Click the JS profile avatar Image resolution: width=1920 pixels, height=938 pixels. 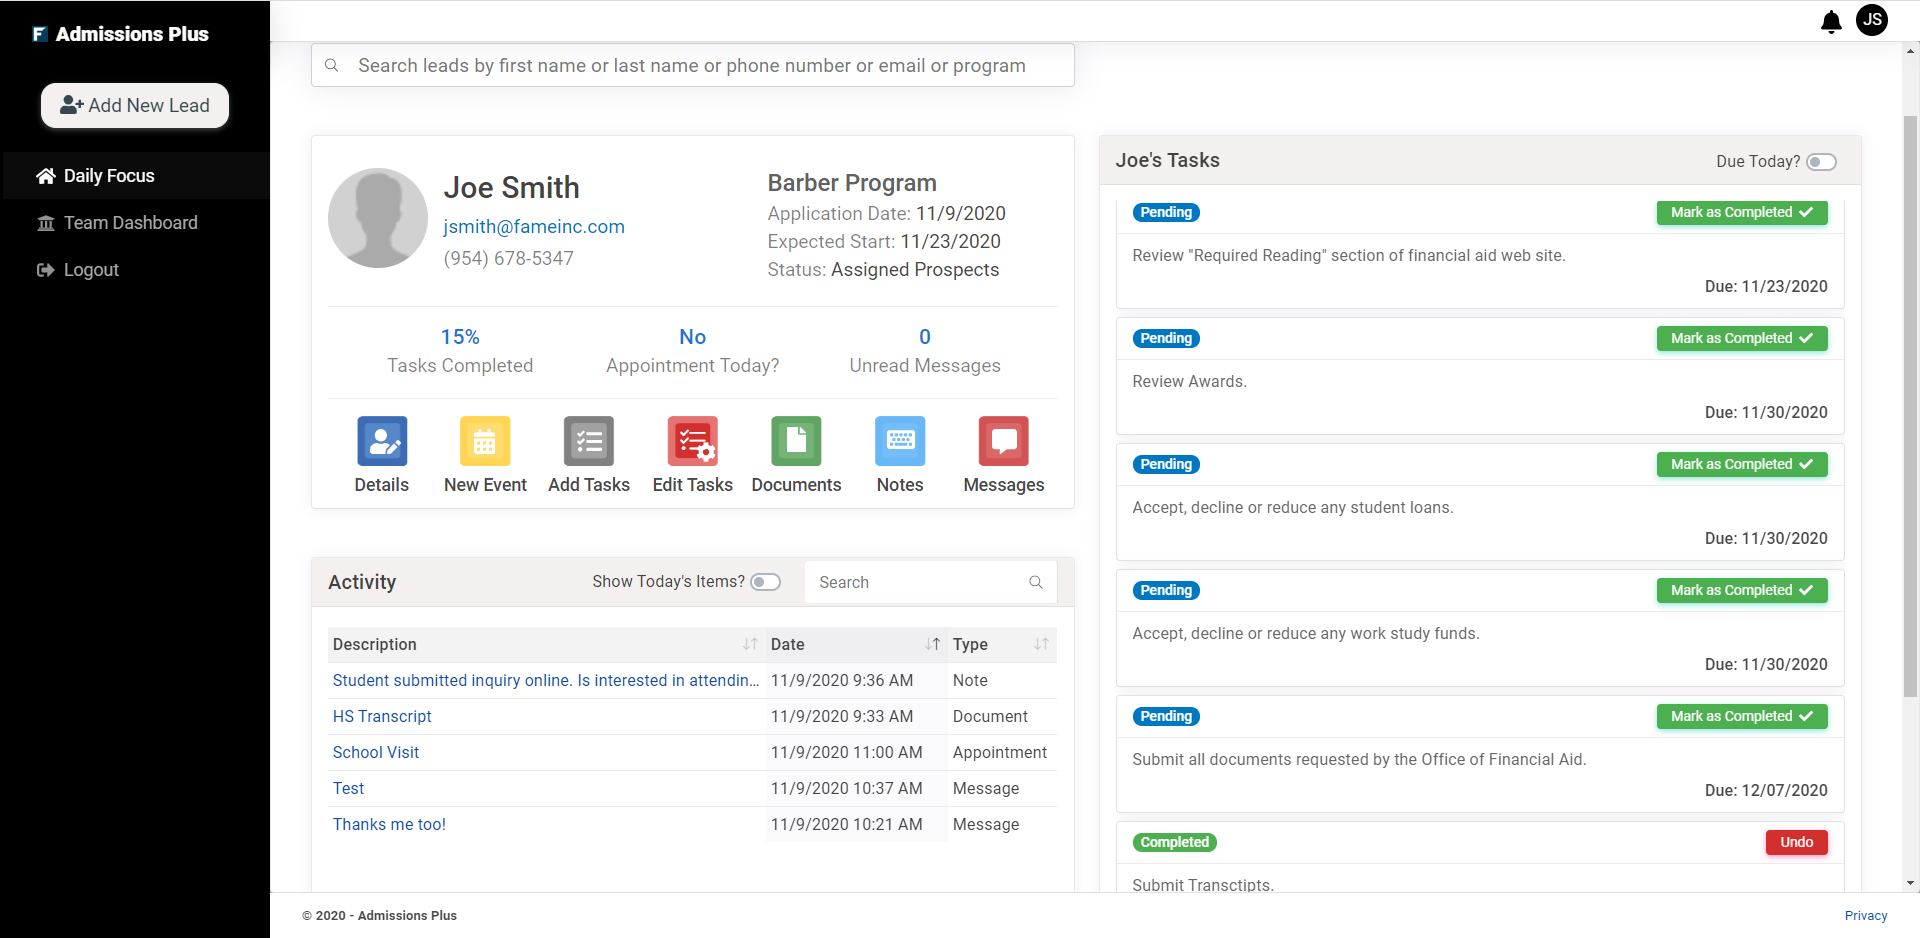click(x=1872, y=20)
